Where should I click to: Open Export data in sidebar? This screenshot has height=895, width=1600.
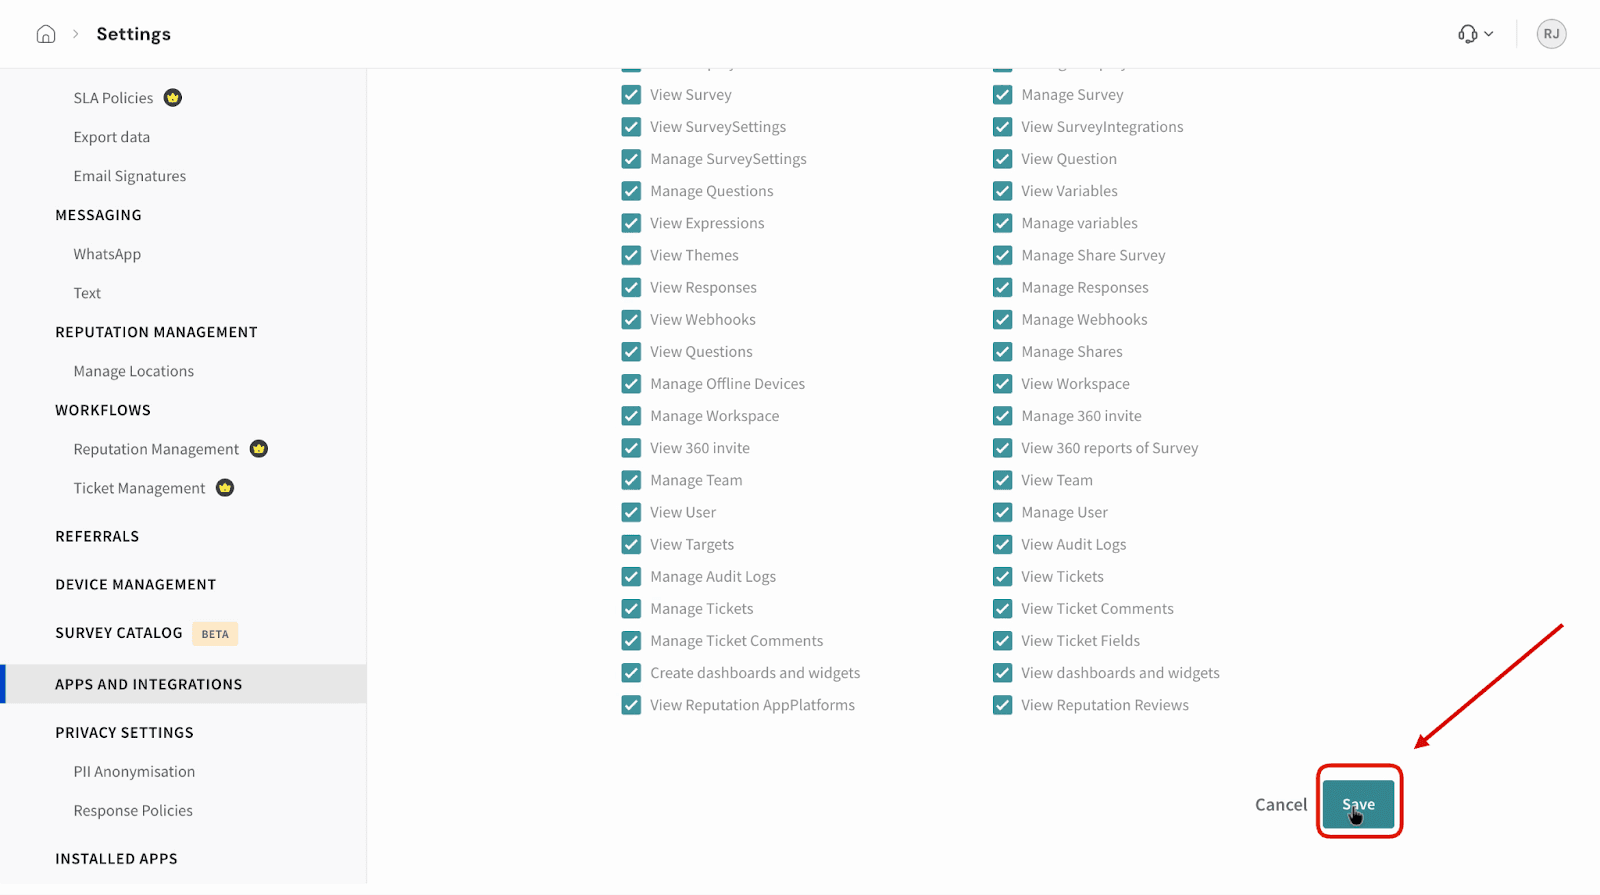coord(111,137)
